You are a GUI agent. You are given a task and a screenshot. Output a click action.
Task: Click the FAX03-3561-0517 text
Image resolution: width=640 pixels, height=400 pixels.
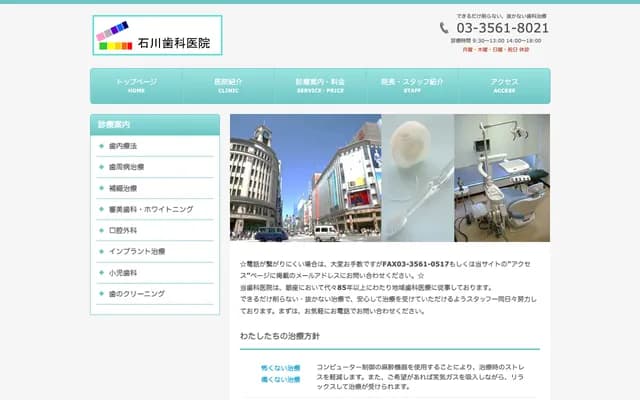tap(416, 264)
